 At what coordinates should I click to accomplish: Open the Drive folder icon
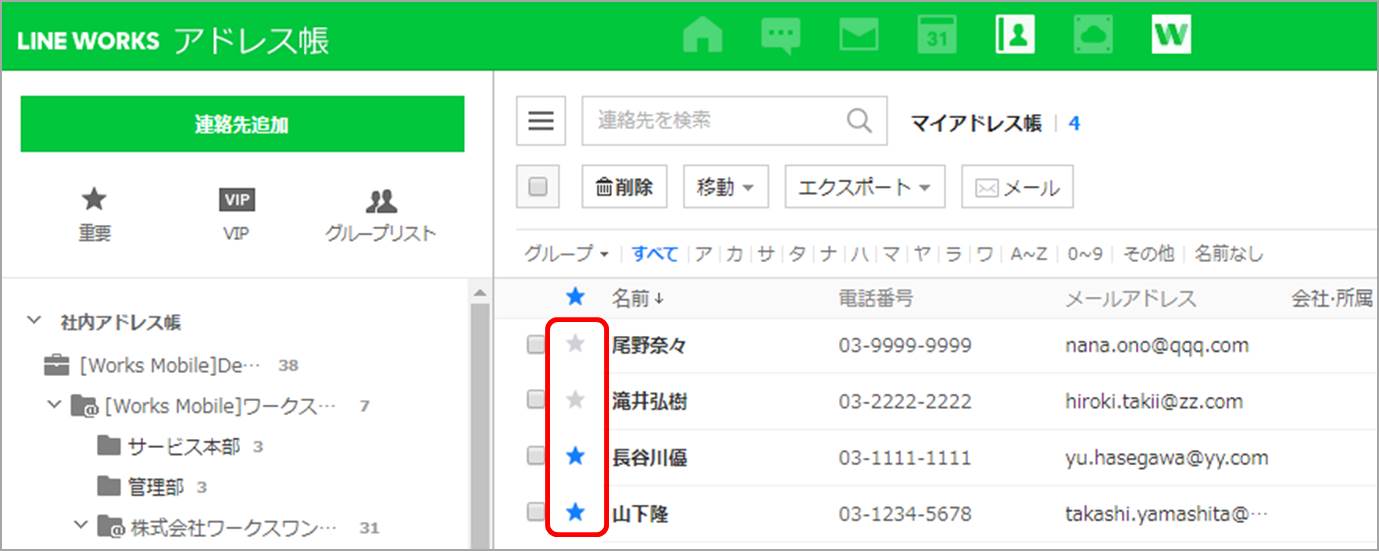[x=1092, y=36]
